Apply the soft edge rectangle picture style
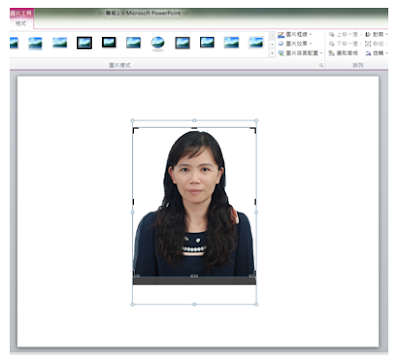The height and width of the screenshot is (361, 400). pos(60,43)
